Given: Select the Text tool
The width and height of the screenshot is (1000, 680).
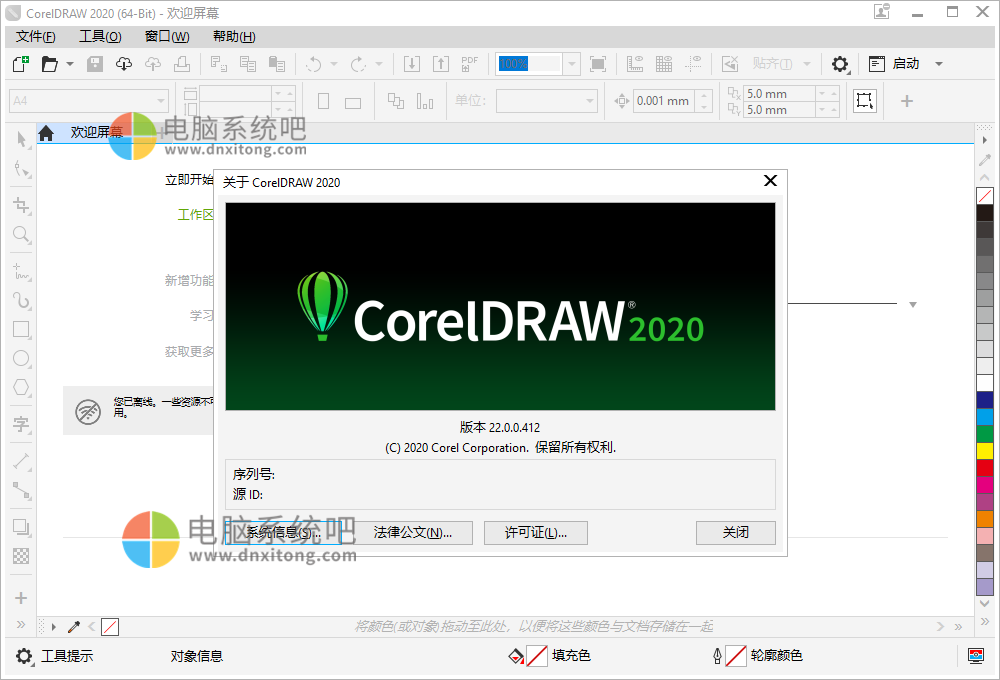Looking at the screenshot, I should (x=22, y=424).
